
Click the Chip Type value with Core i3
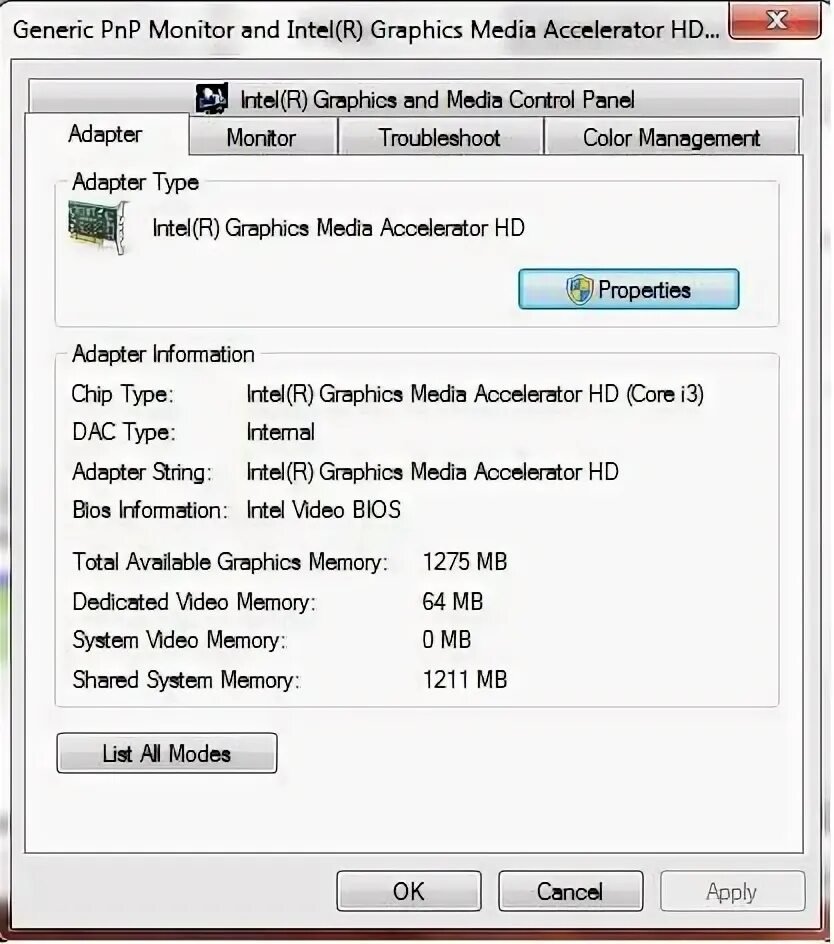pyautogui.click(x=475, y=394)
